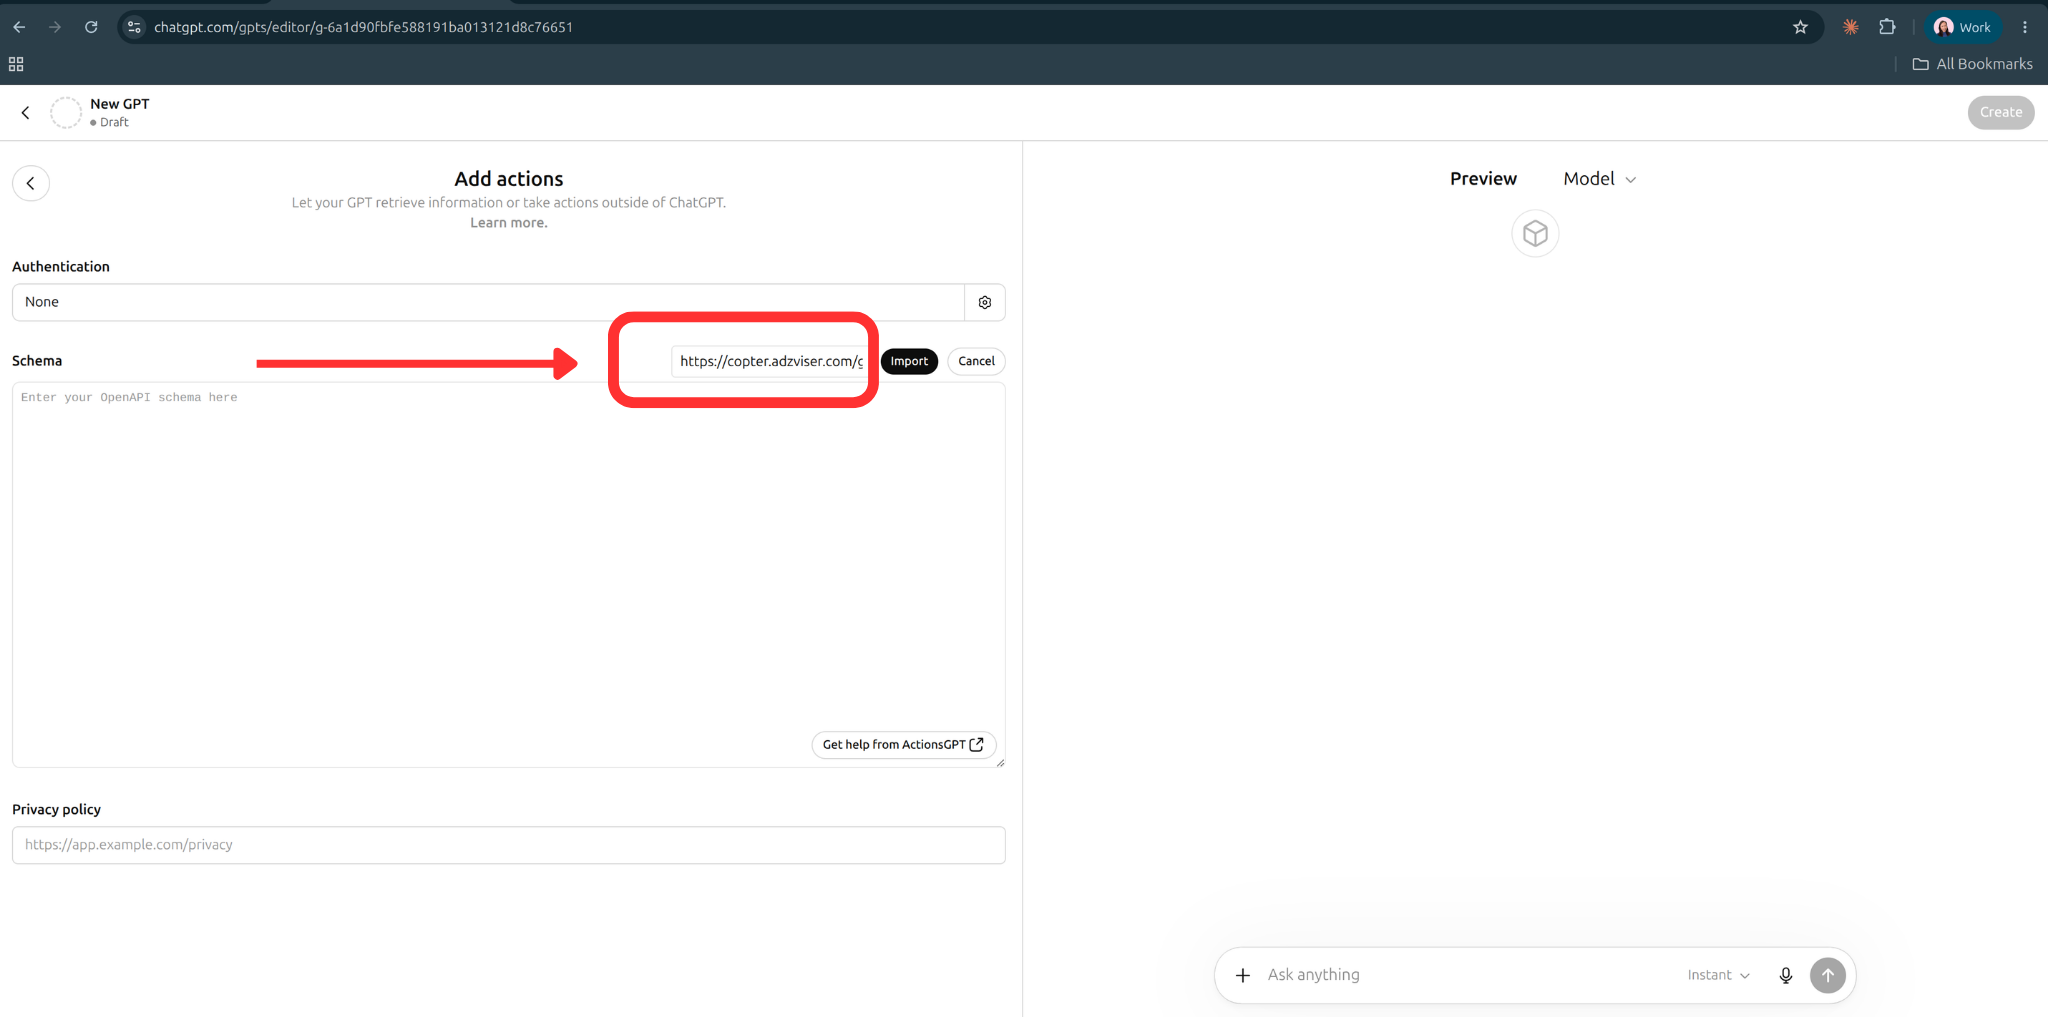Screen dimensions: 2048x1017
Task: Bookmark this page with the star
Action: click(1800, 27)
